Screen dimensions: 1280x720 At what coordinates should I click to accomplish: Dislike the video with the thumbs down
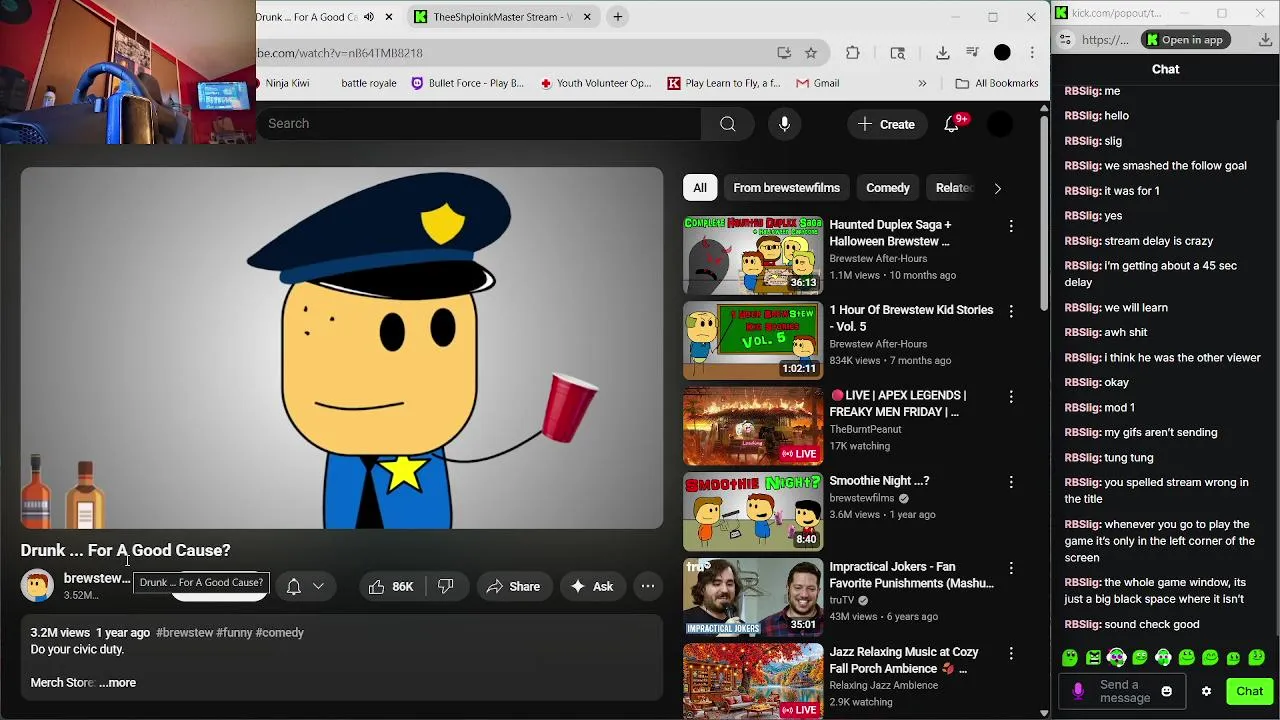pos(446,587)
